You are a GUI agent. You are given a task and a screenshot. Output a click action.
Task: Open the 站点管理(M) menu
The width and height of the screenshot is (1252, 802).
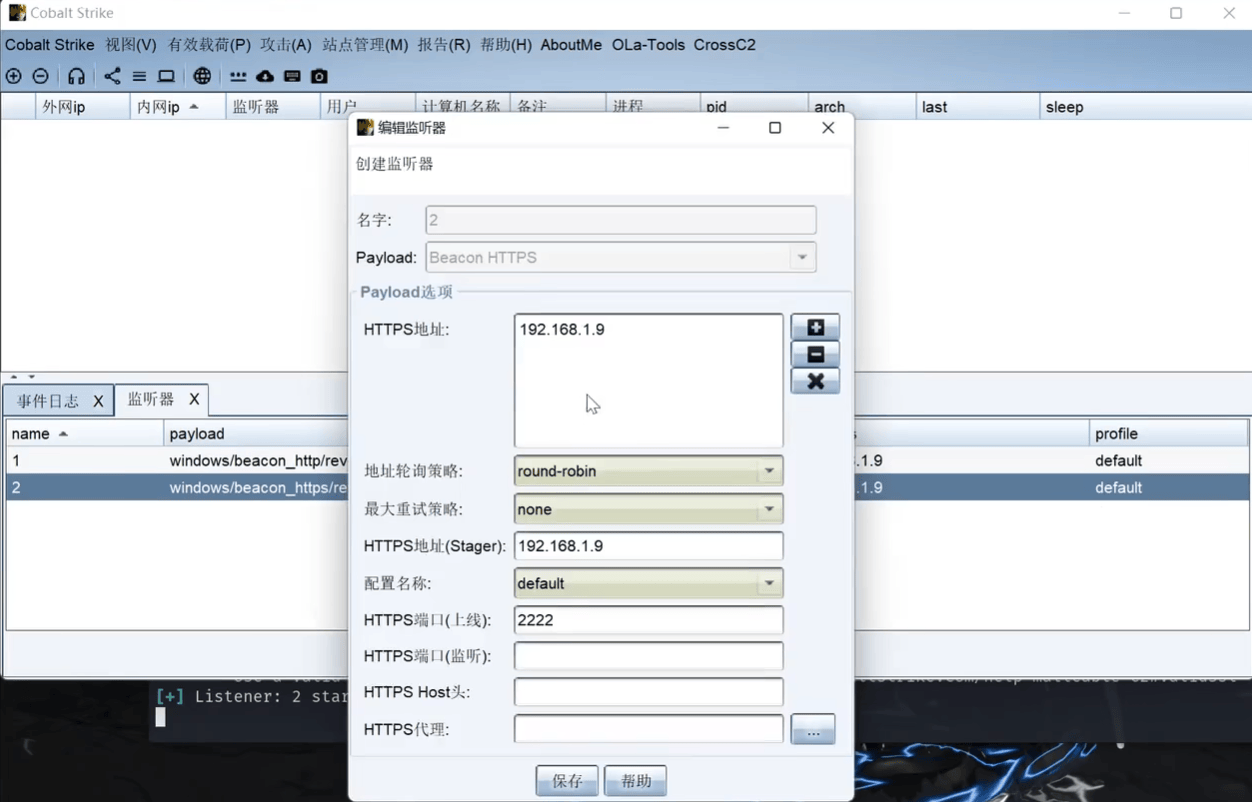tap(365, 45)
